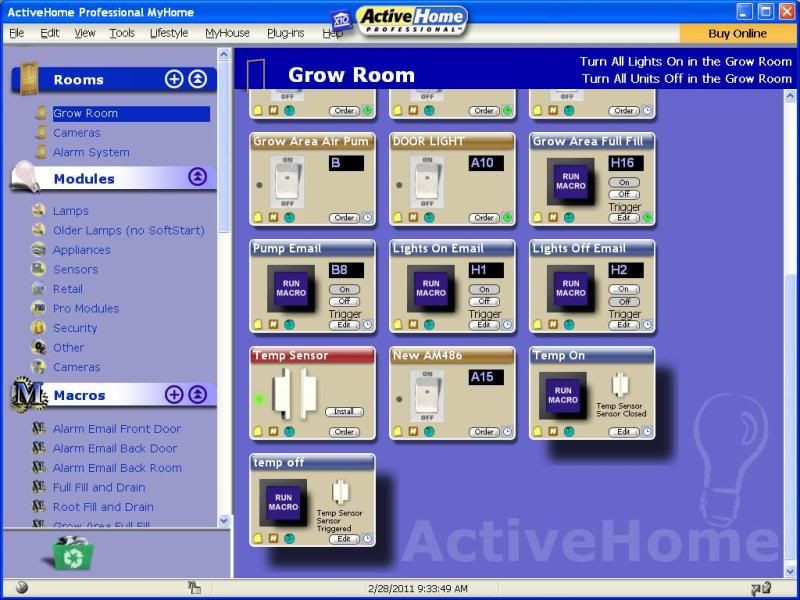This screenshot has height=600, width=800.
Task: Click the Older Lamps module icon
Action: [x=39, y=230]
